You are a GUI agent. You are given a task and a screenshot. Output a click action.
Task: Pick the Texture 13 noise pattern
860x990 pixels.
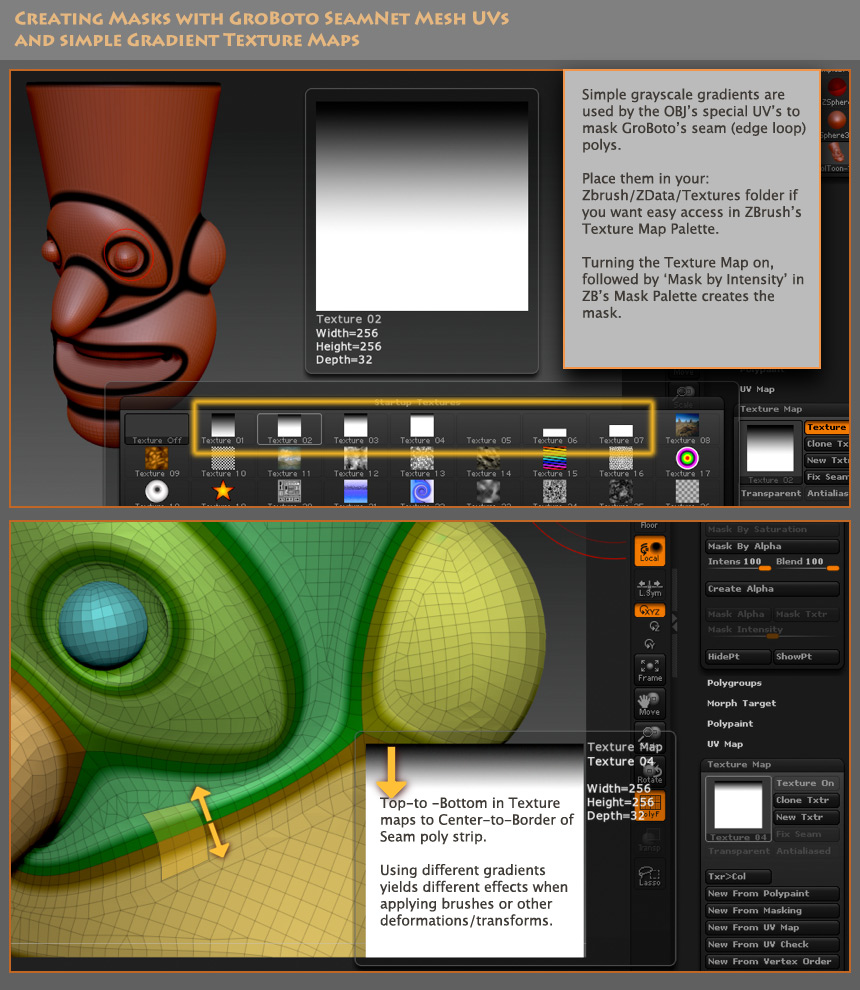pyautogui.click(x=422, y=462)
